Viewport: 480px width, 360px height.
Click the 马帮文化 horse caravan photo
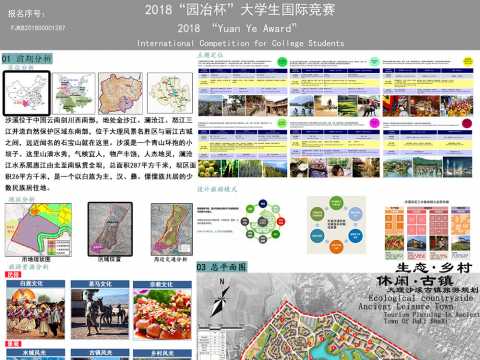click(x=100, y=313)
